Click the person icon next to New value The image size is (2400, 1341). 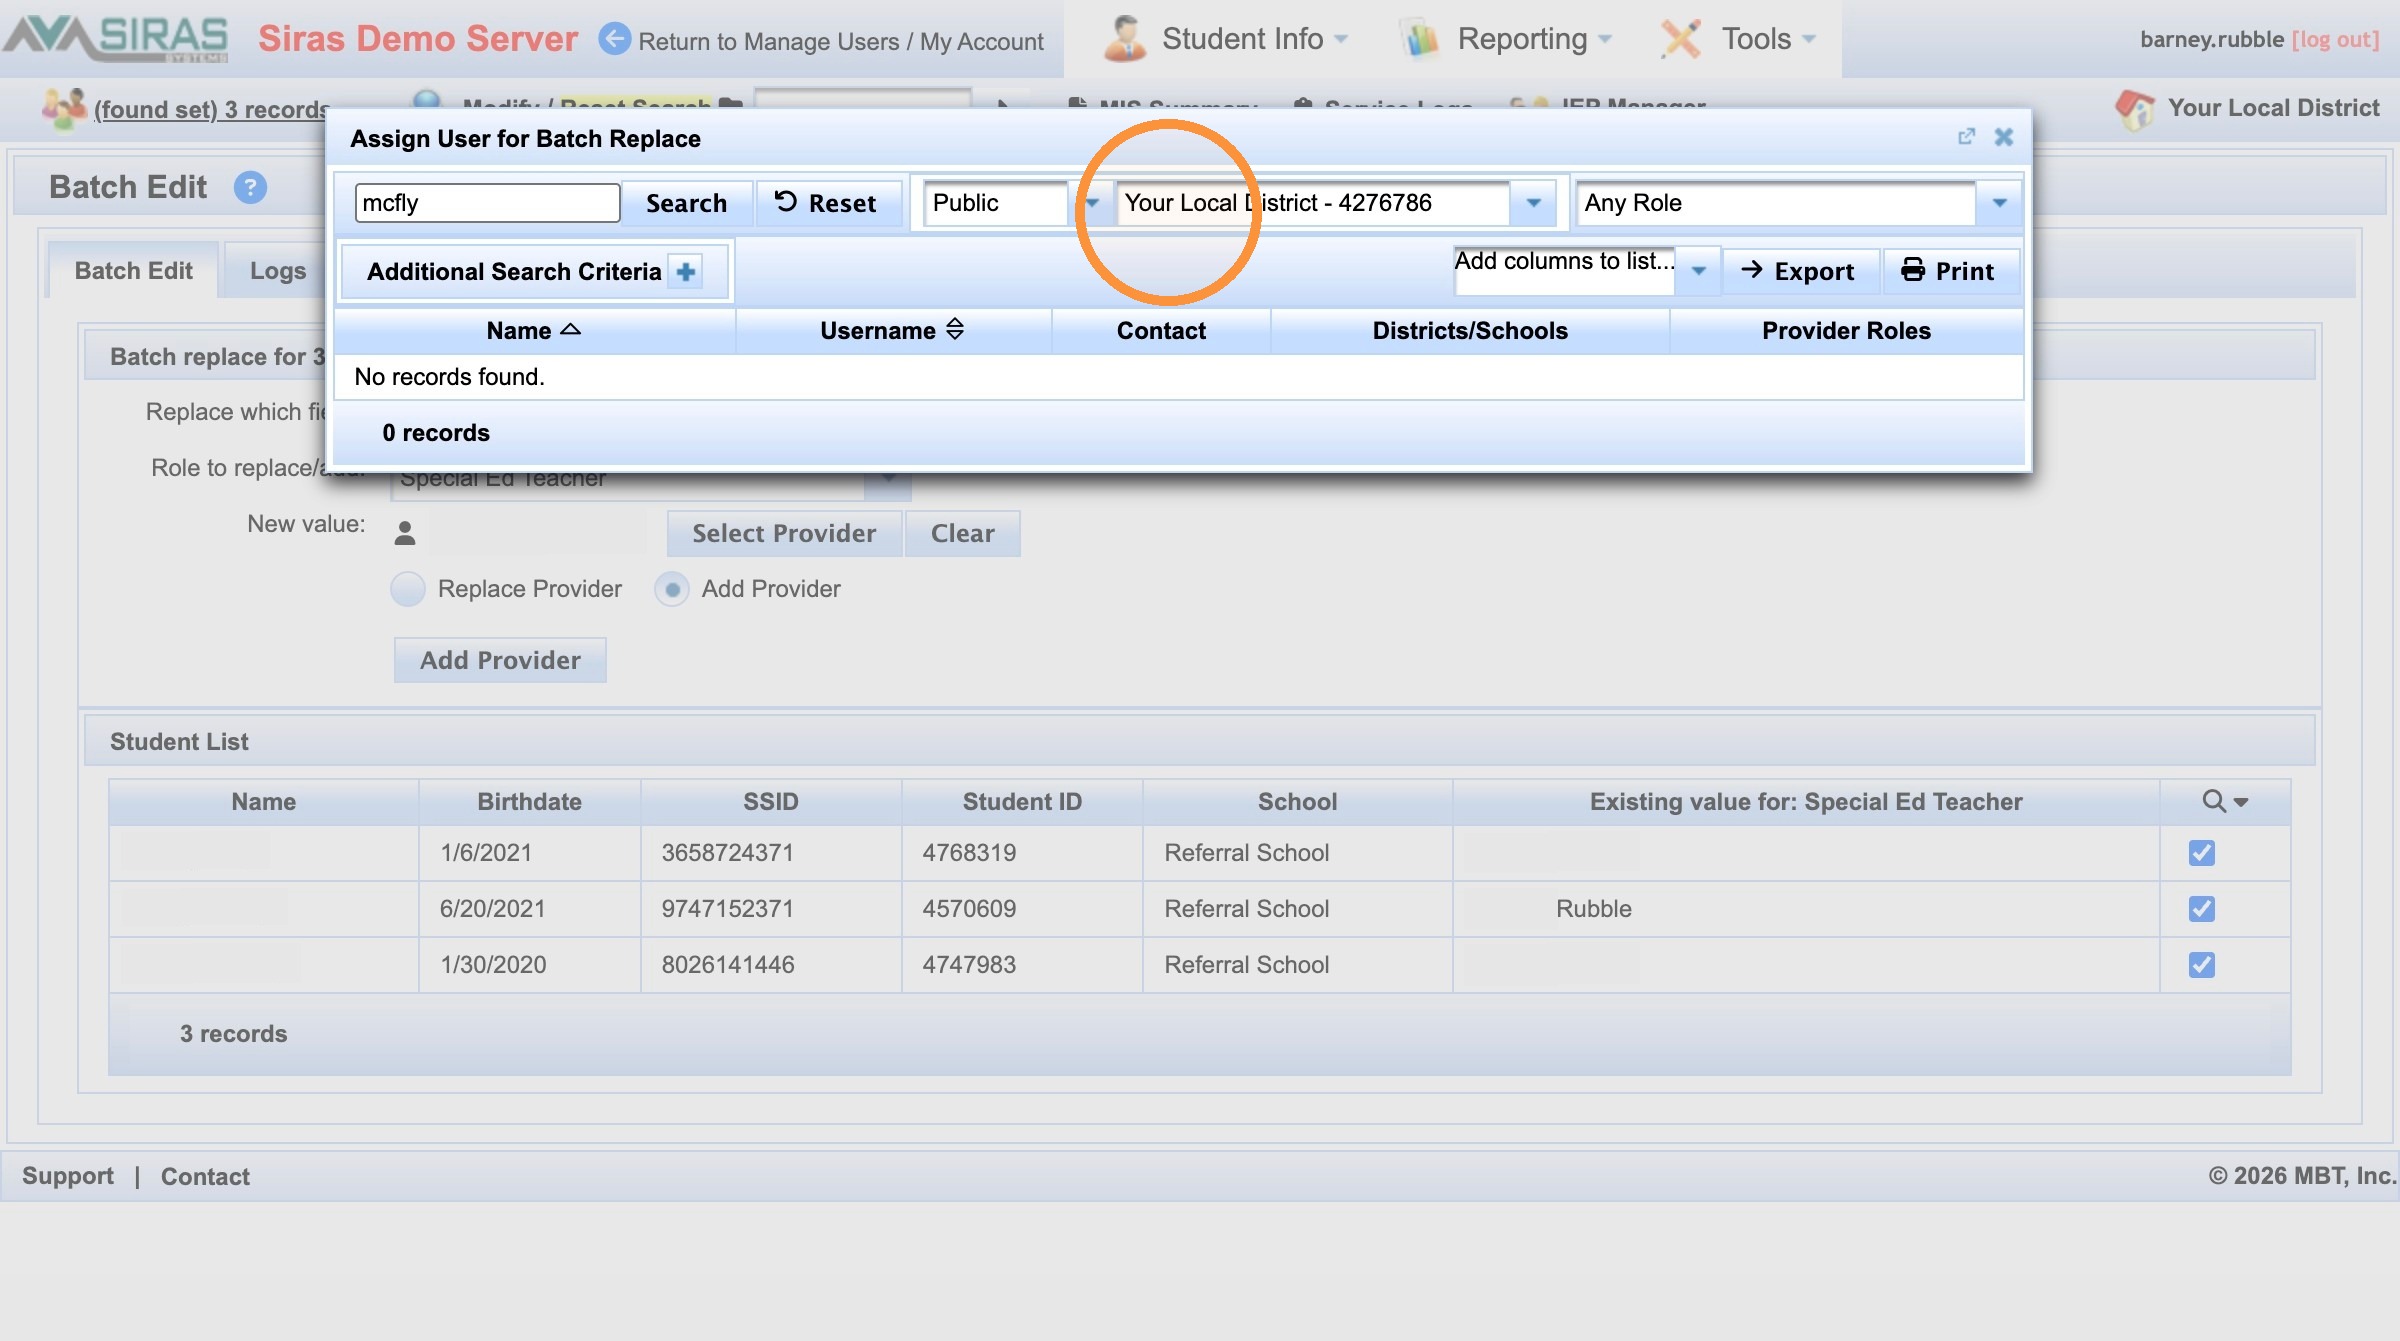pos(405,533)
